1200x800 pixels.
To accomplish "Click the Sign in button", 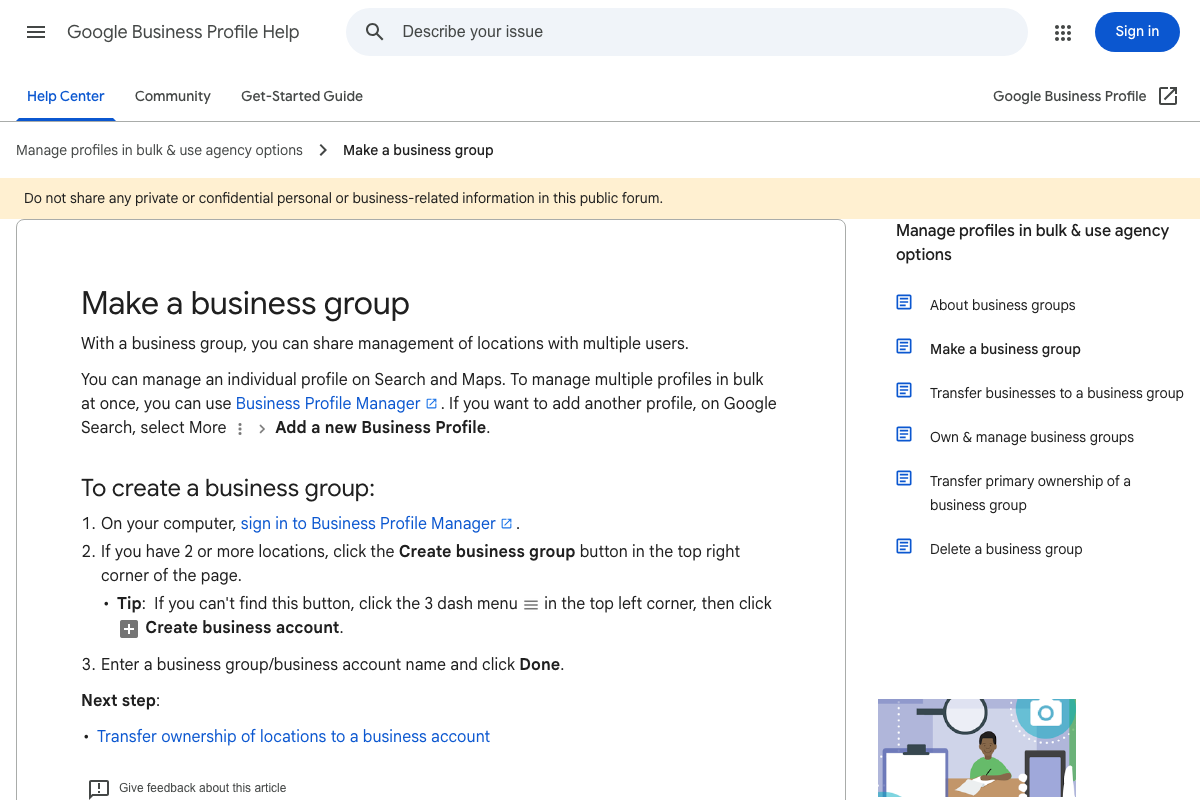I will pos(1137,32).
